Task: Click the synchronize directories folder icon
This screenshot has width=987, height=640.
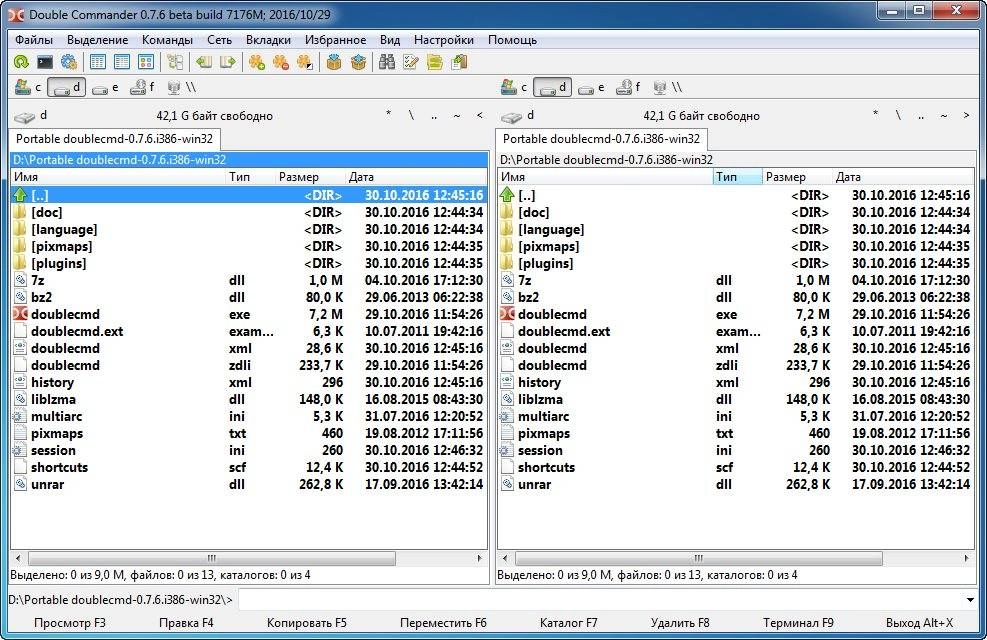Action: (x=434, y=62)
